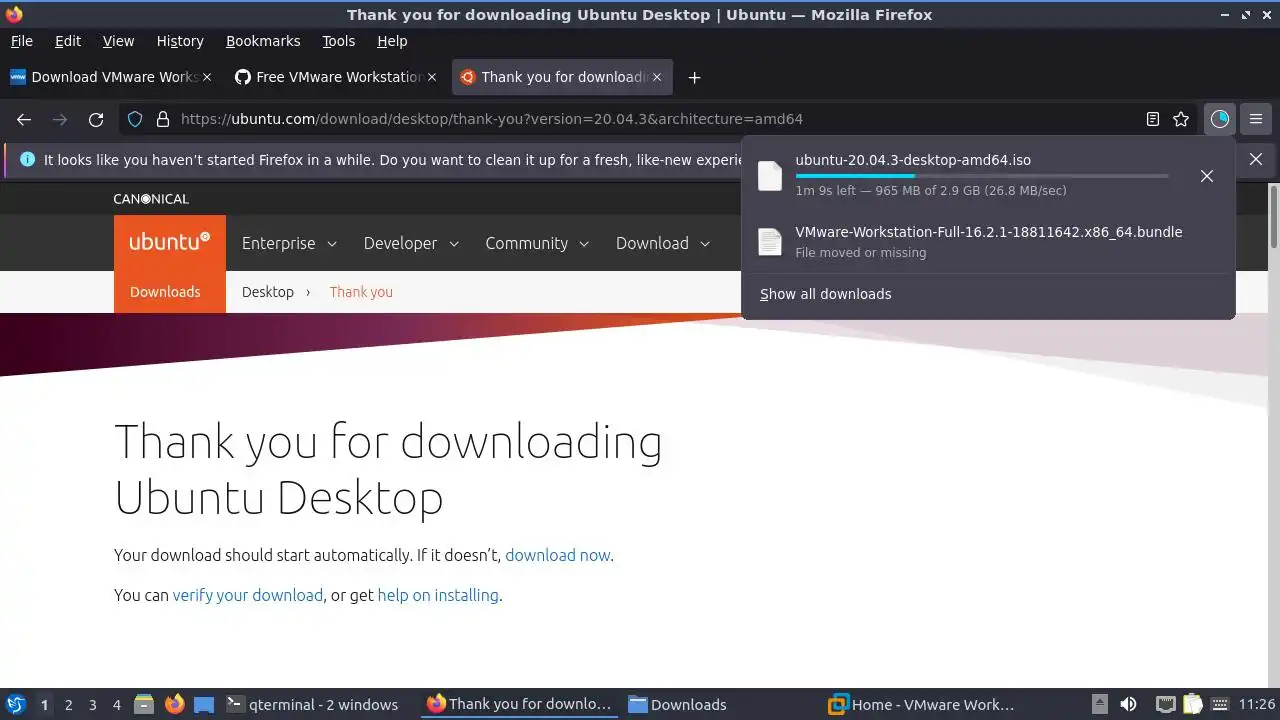Viewport: 1280px width, 720px height.
Task: Open the View menu
Action: tap(118, 41)
